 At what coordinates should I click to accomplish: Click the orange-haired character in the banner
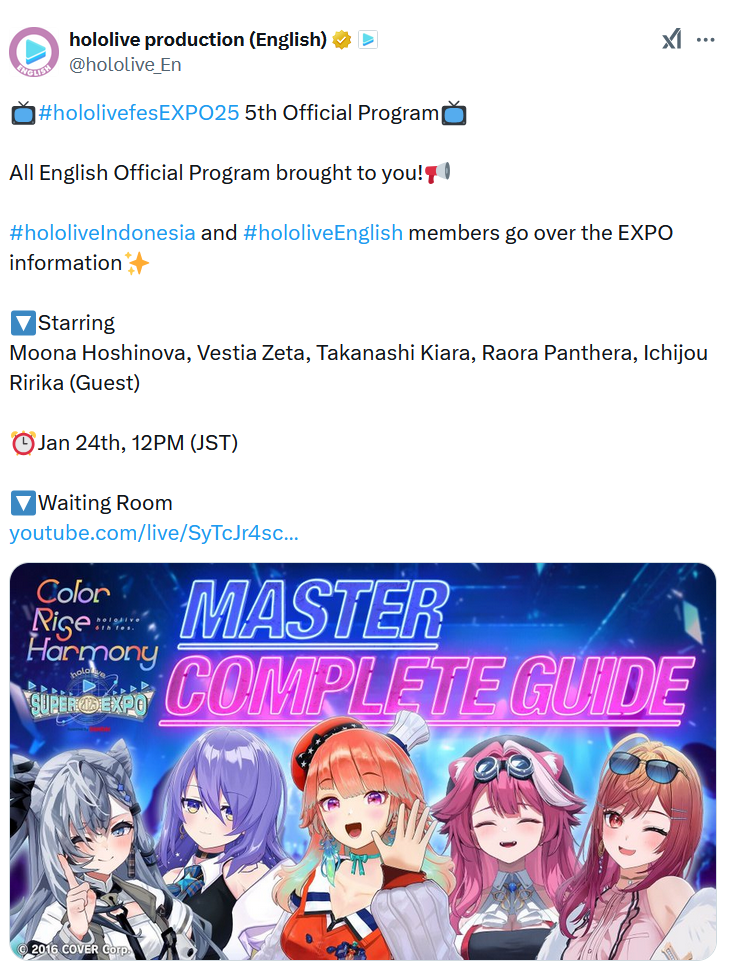tap(357, 840)
